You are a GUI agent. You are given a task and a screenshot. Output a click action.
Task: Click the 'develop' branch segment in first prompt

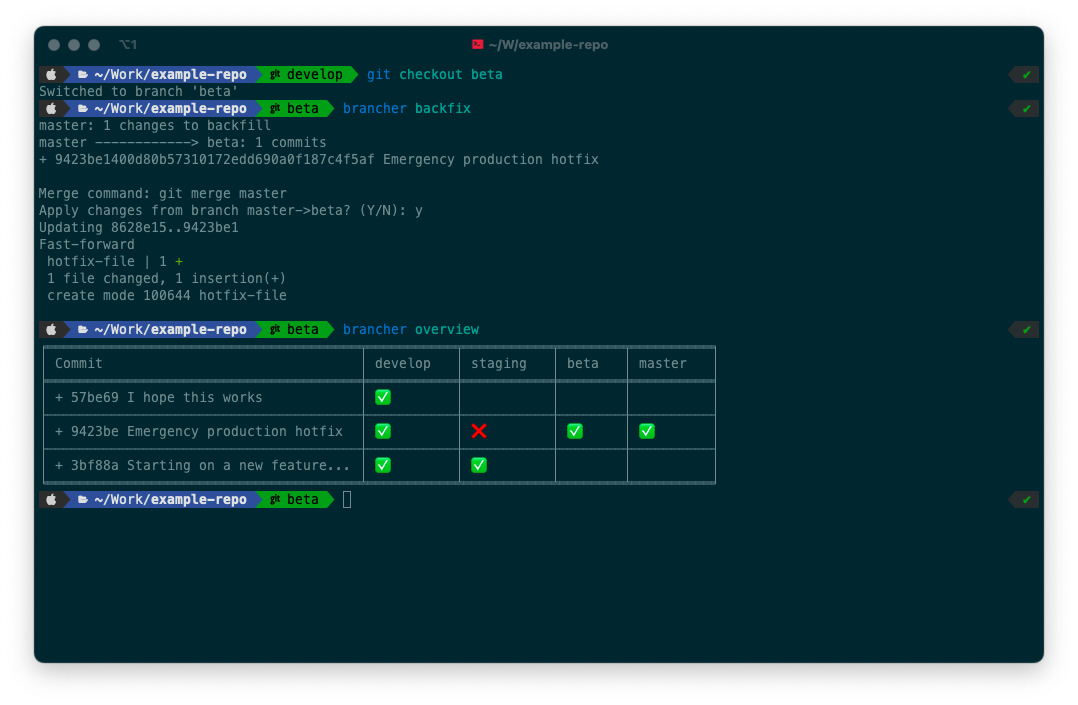tap(307, 74)
